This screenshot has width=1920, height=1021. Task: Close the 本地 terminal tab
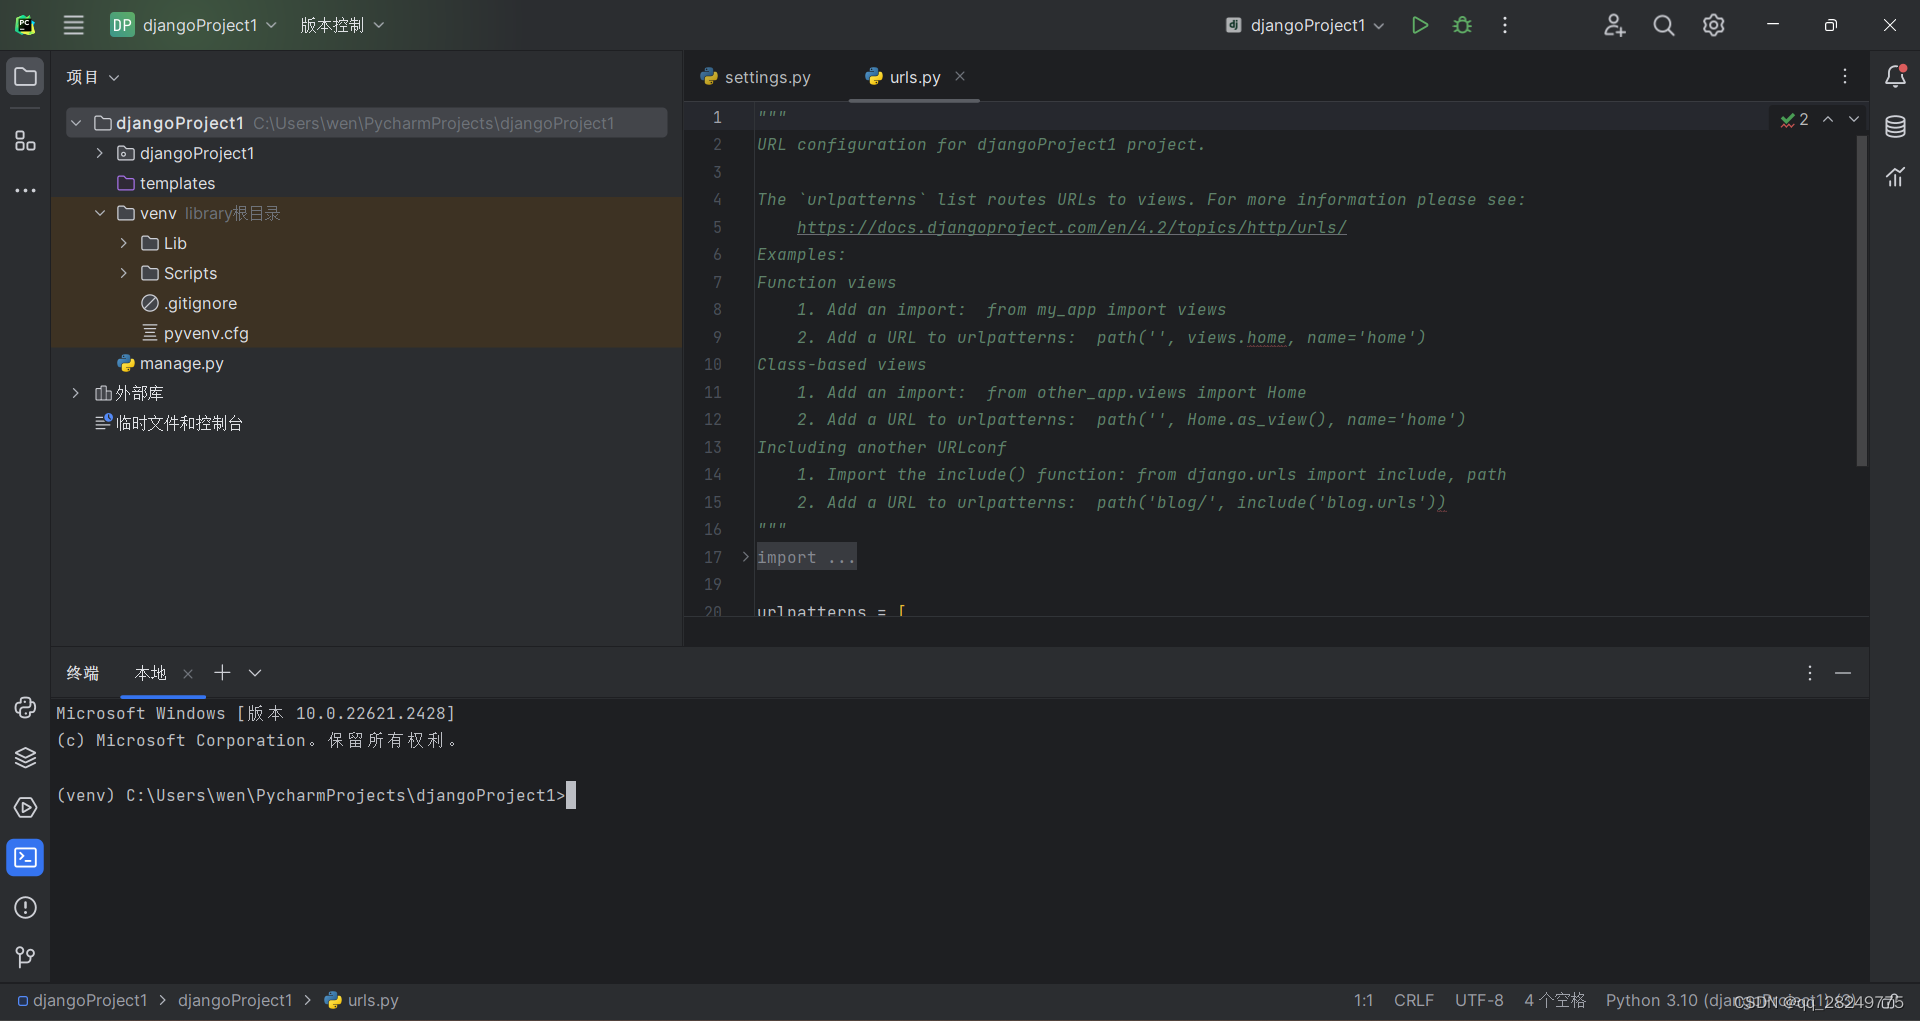[x=188, y=674]
